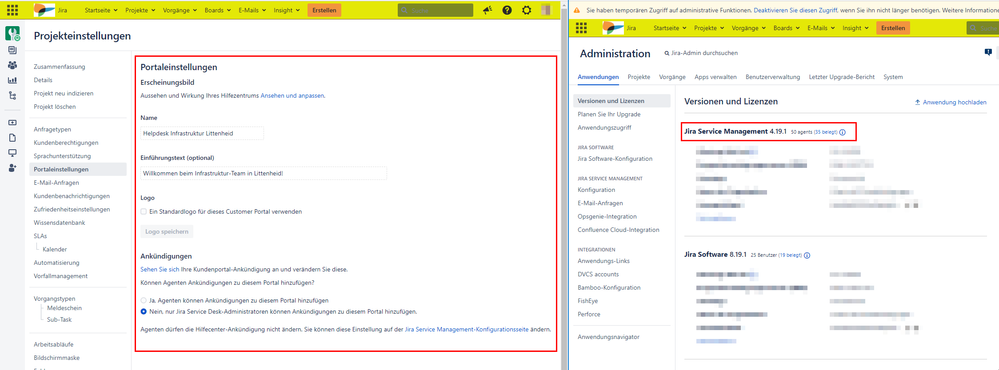Expand Insight menu in Administration window
The image size is (999, 370).
pyautogui.click(x=856, y=29)
